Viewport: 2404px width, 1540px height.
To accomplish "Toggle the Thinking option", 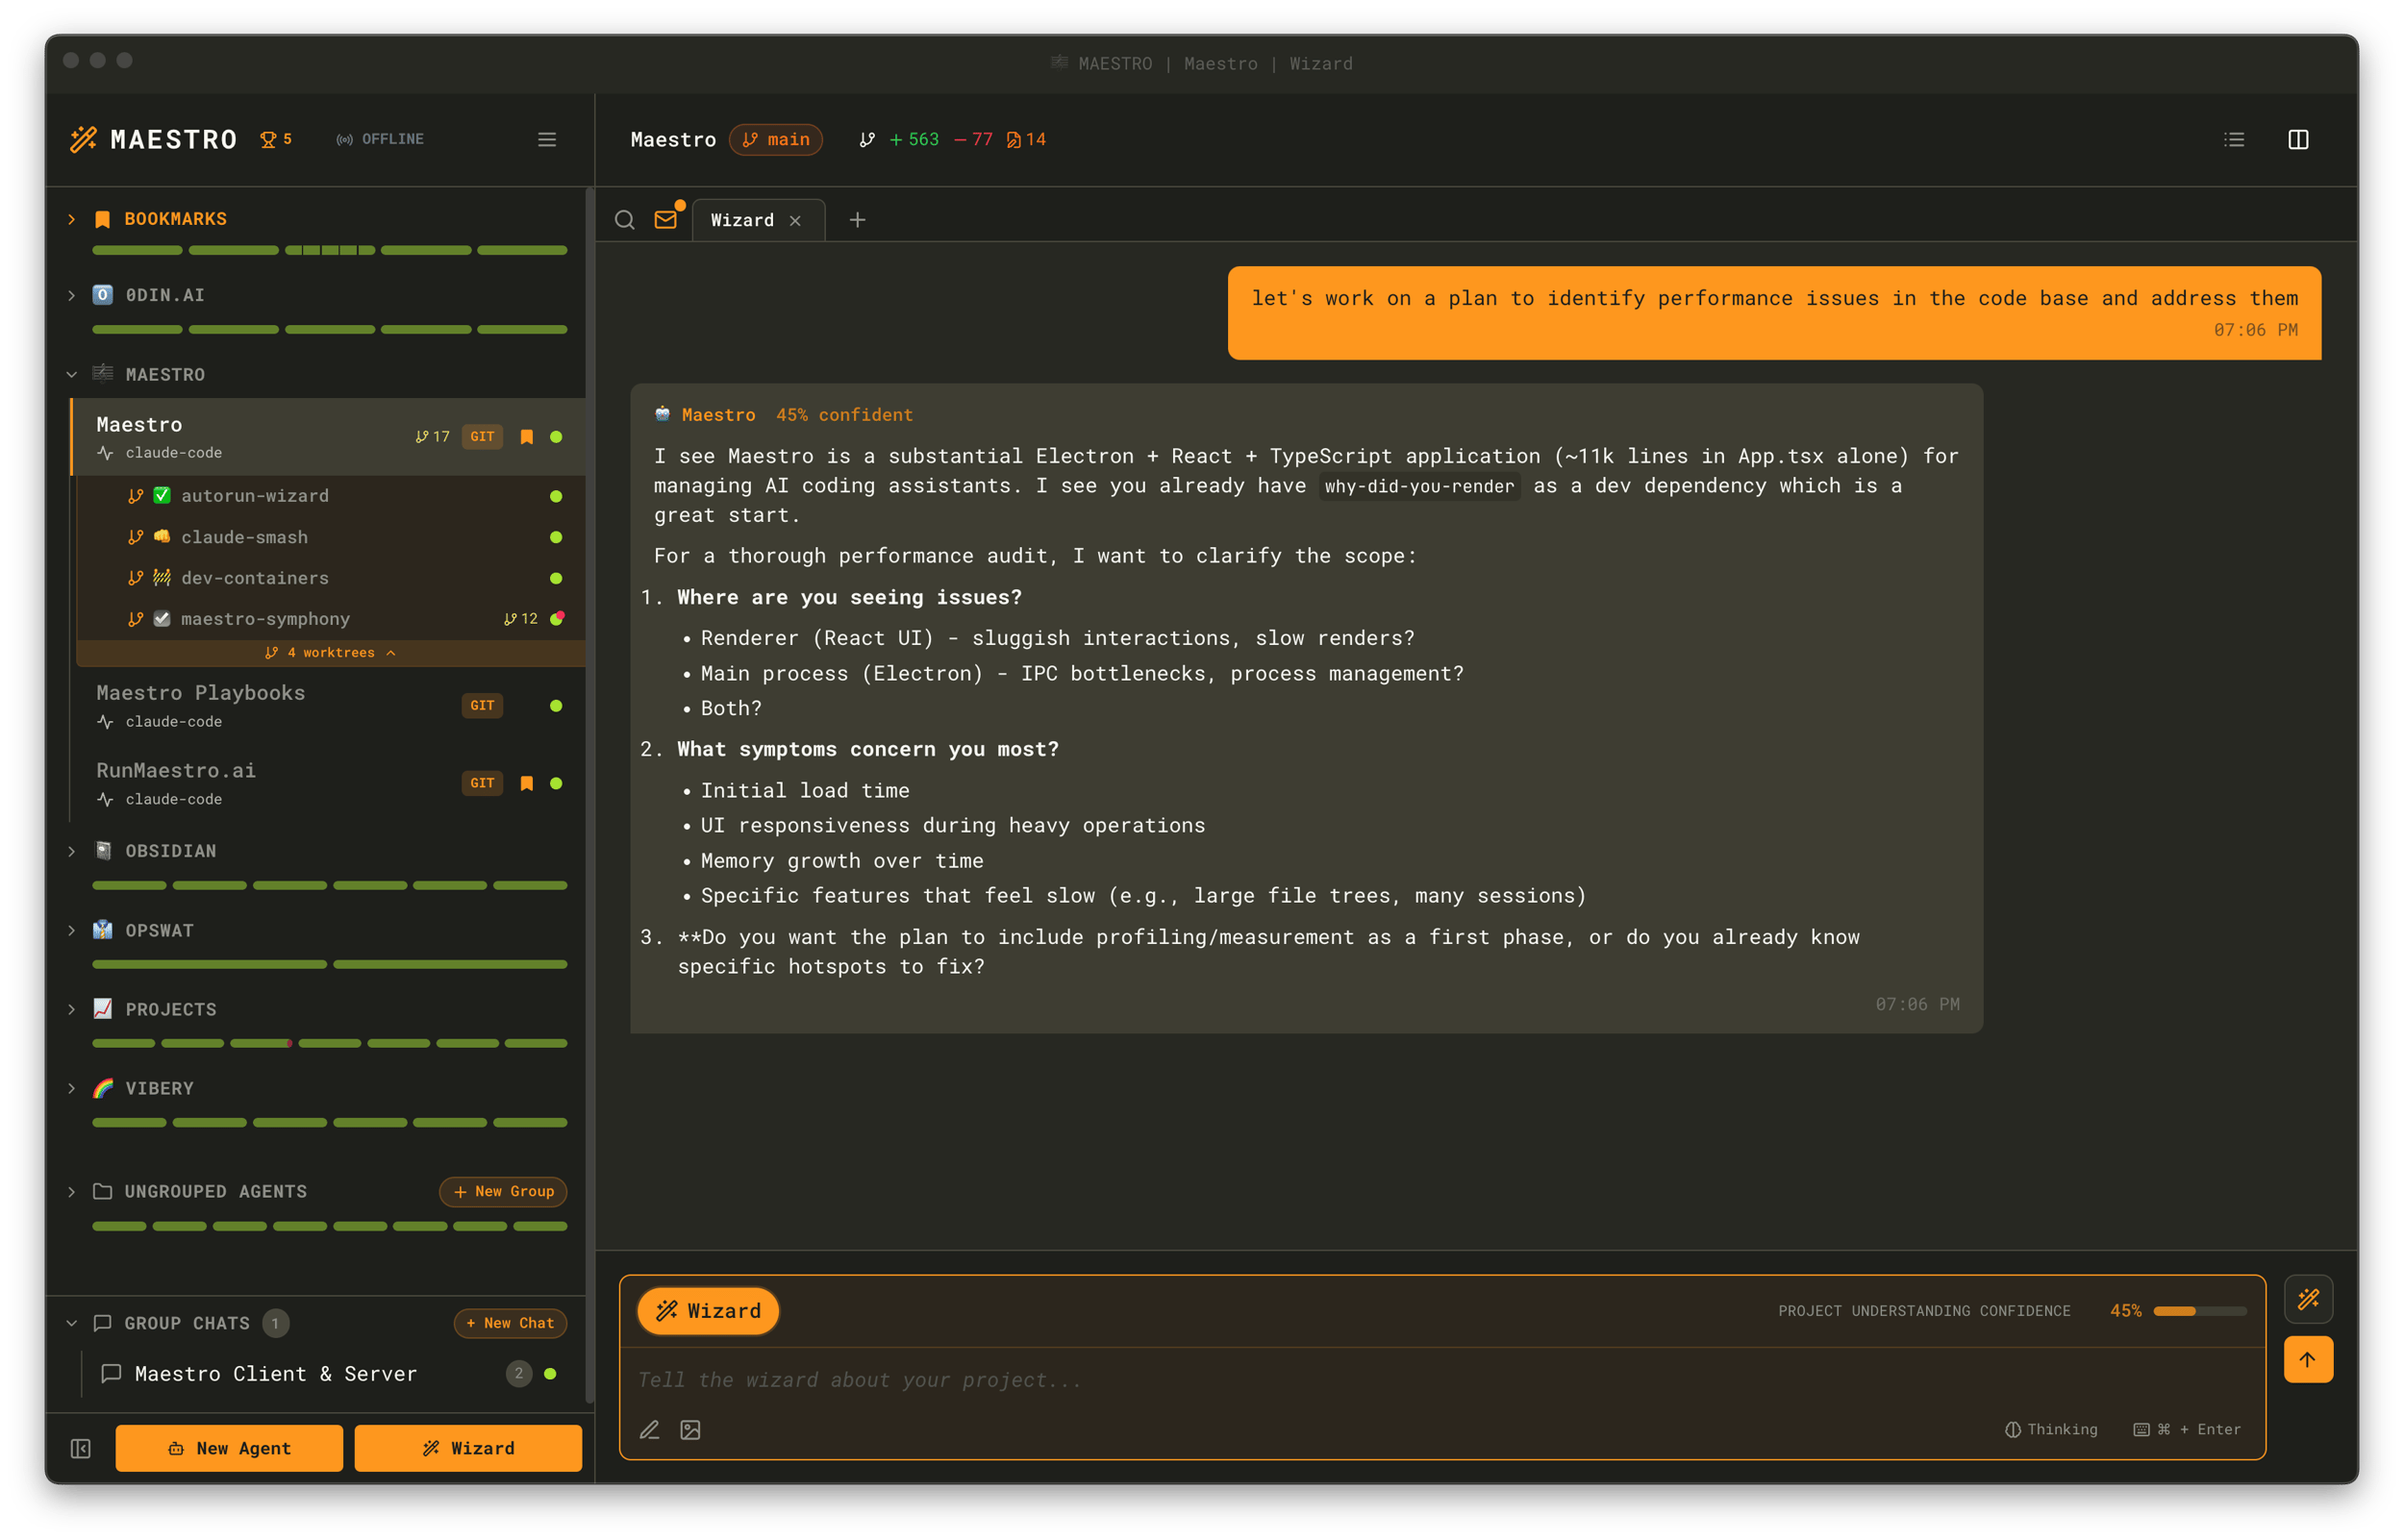I will (2051, 1429).
